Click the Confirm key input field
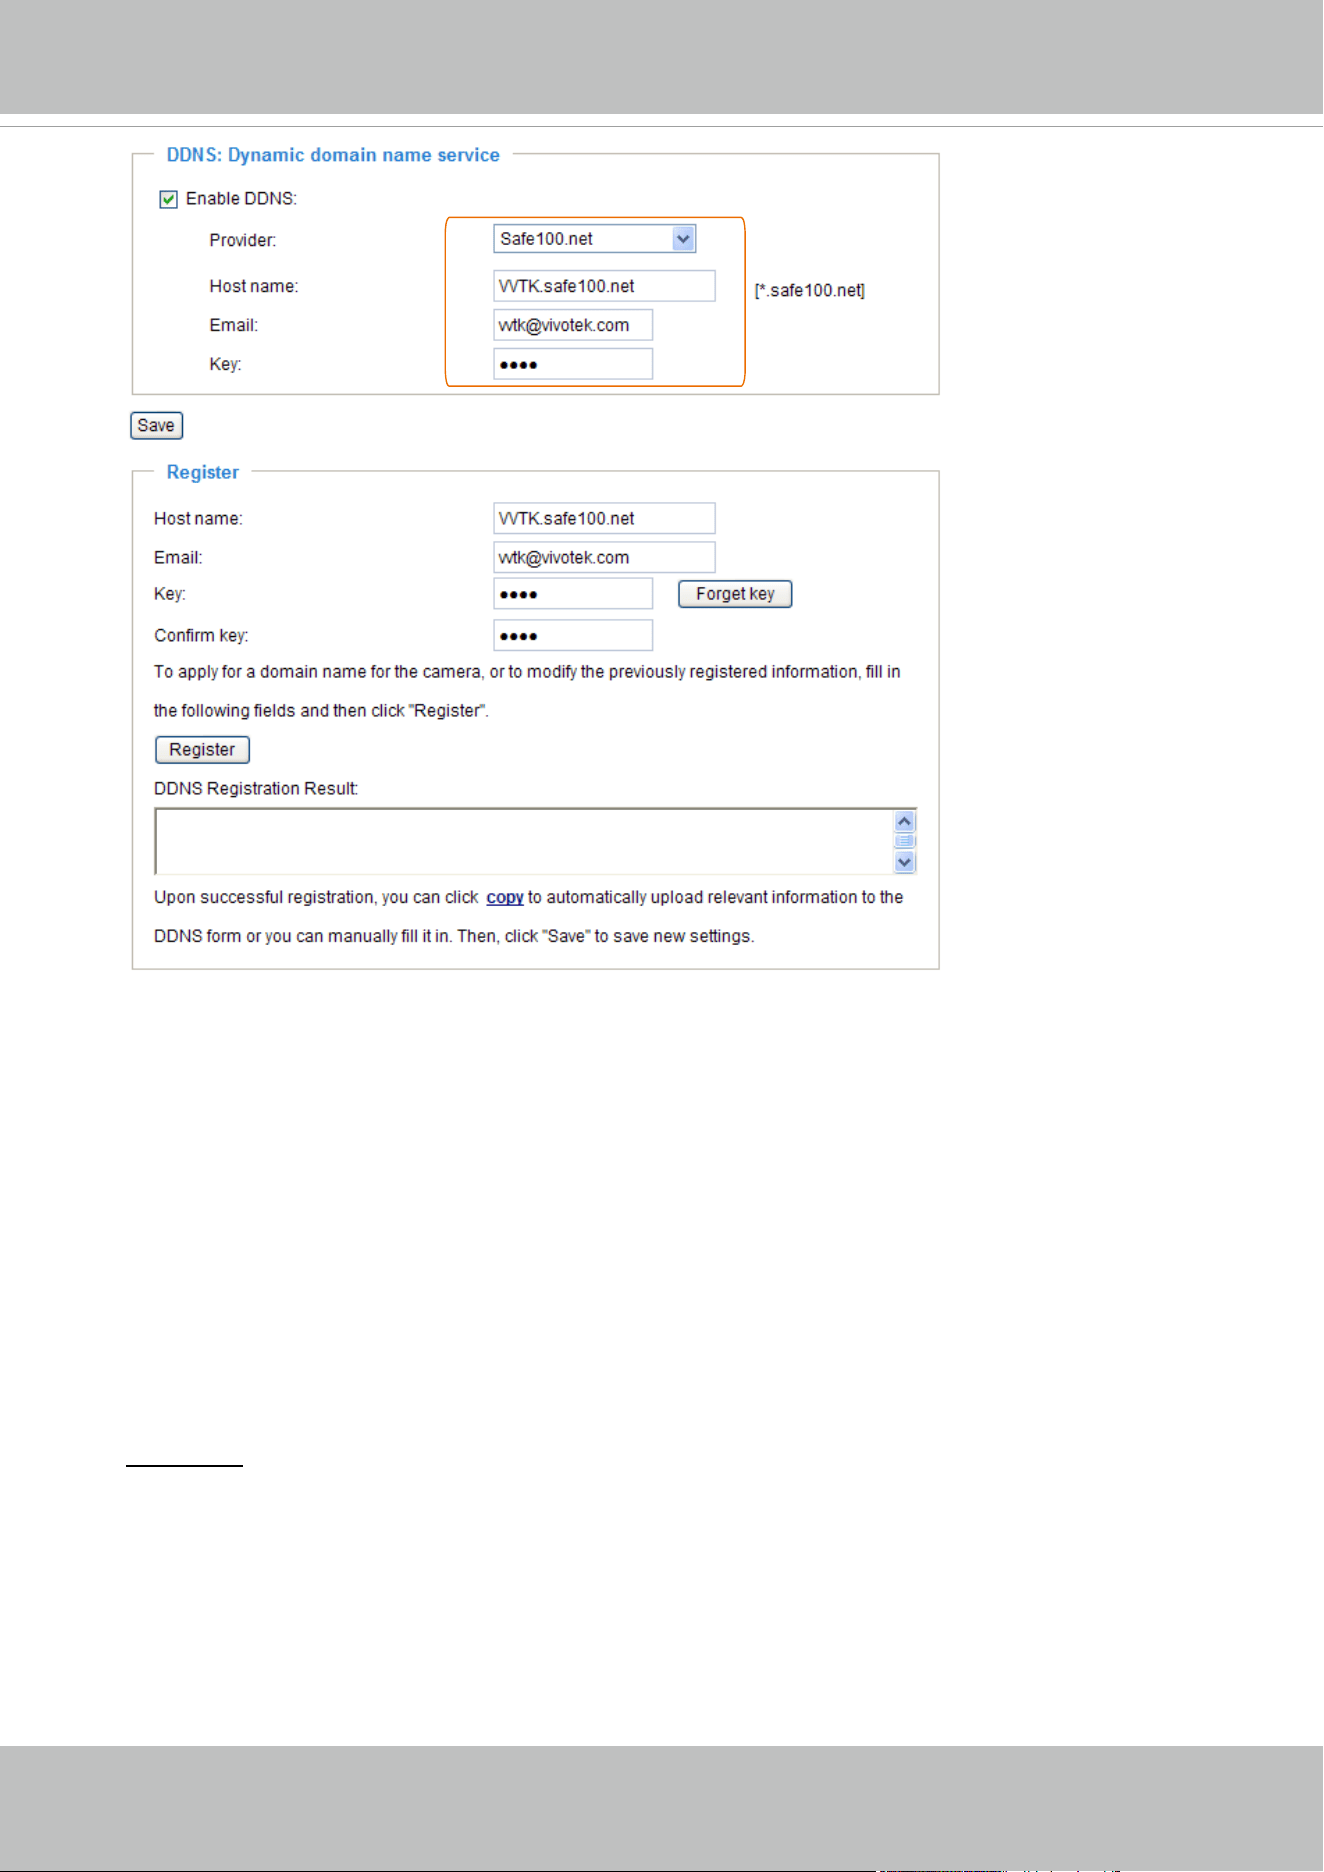 (573, 635)
